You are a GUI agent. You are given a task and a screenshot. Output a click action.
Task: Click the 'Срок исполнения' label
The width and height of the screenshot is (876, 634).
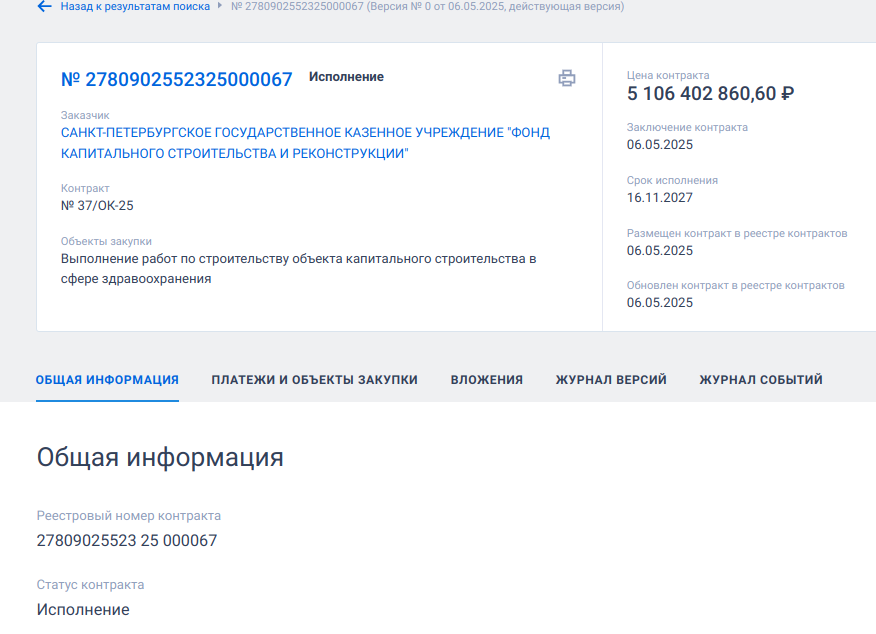[x=672, y=180]
